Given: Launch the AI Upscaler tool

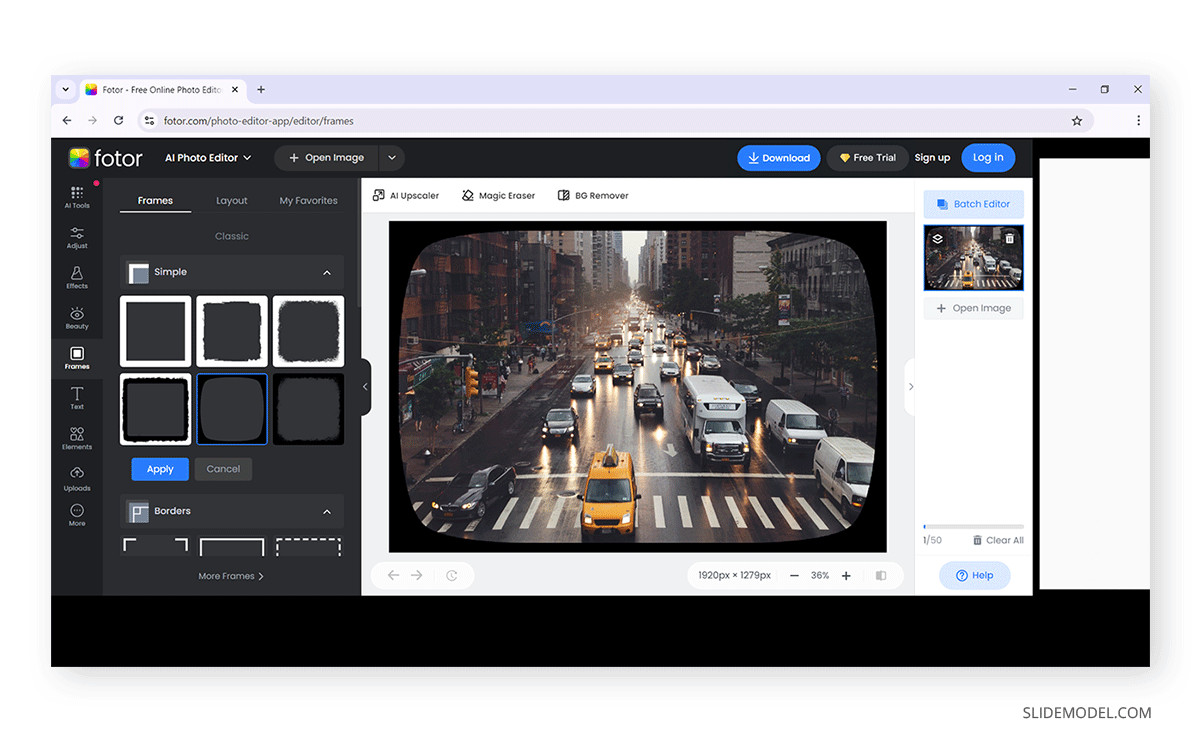Looking at the screenshot, I should click(406, 196).
